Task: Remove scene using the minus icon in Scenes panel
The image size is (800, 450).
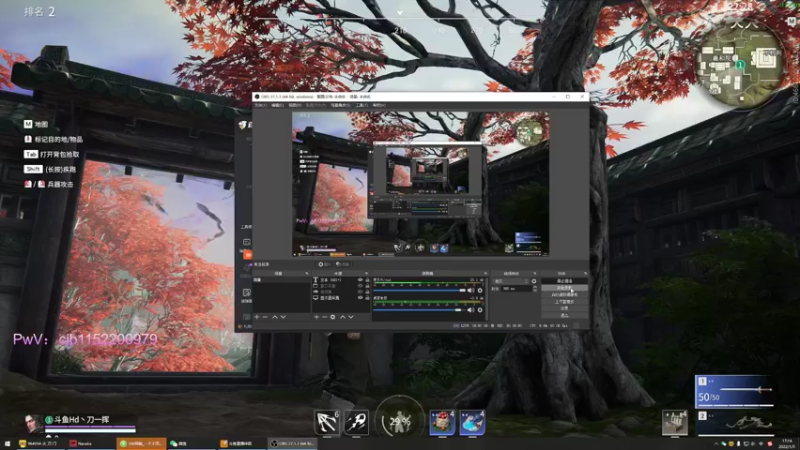Action: [265, 317]
